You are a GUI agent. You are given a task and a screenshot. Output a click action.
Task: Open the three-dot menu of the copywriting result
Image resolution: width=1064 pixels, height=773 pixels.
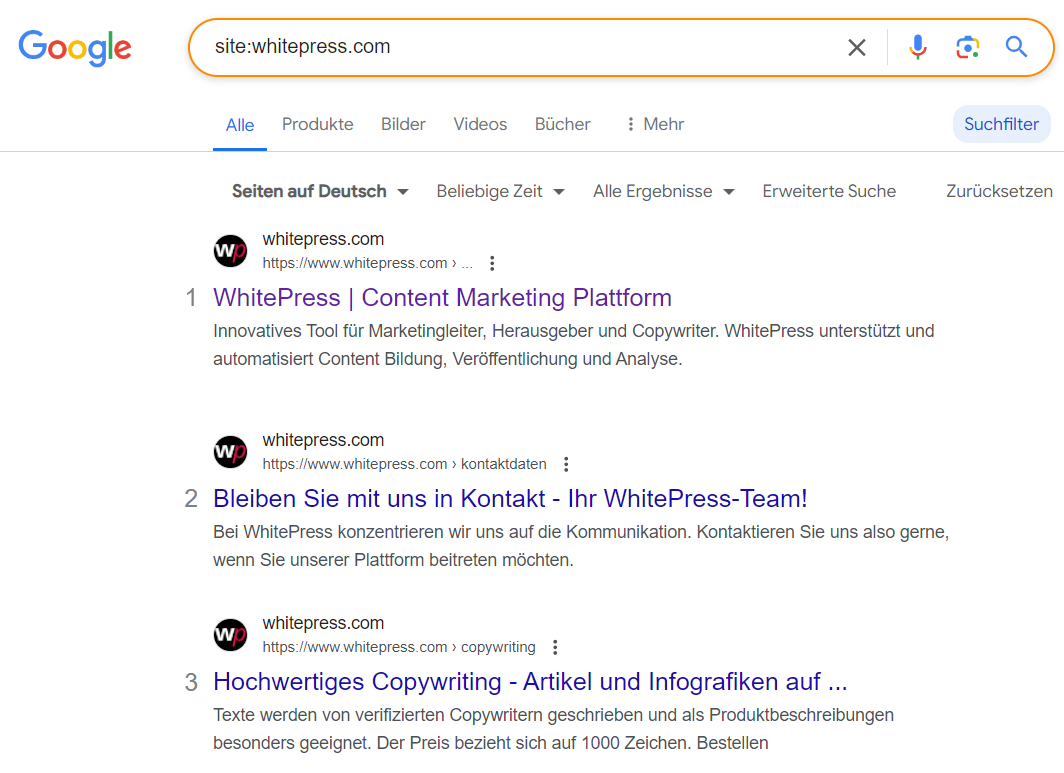coord(555,647)
